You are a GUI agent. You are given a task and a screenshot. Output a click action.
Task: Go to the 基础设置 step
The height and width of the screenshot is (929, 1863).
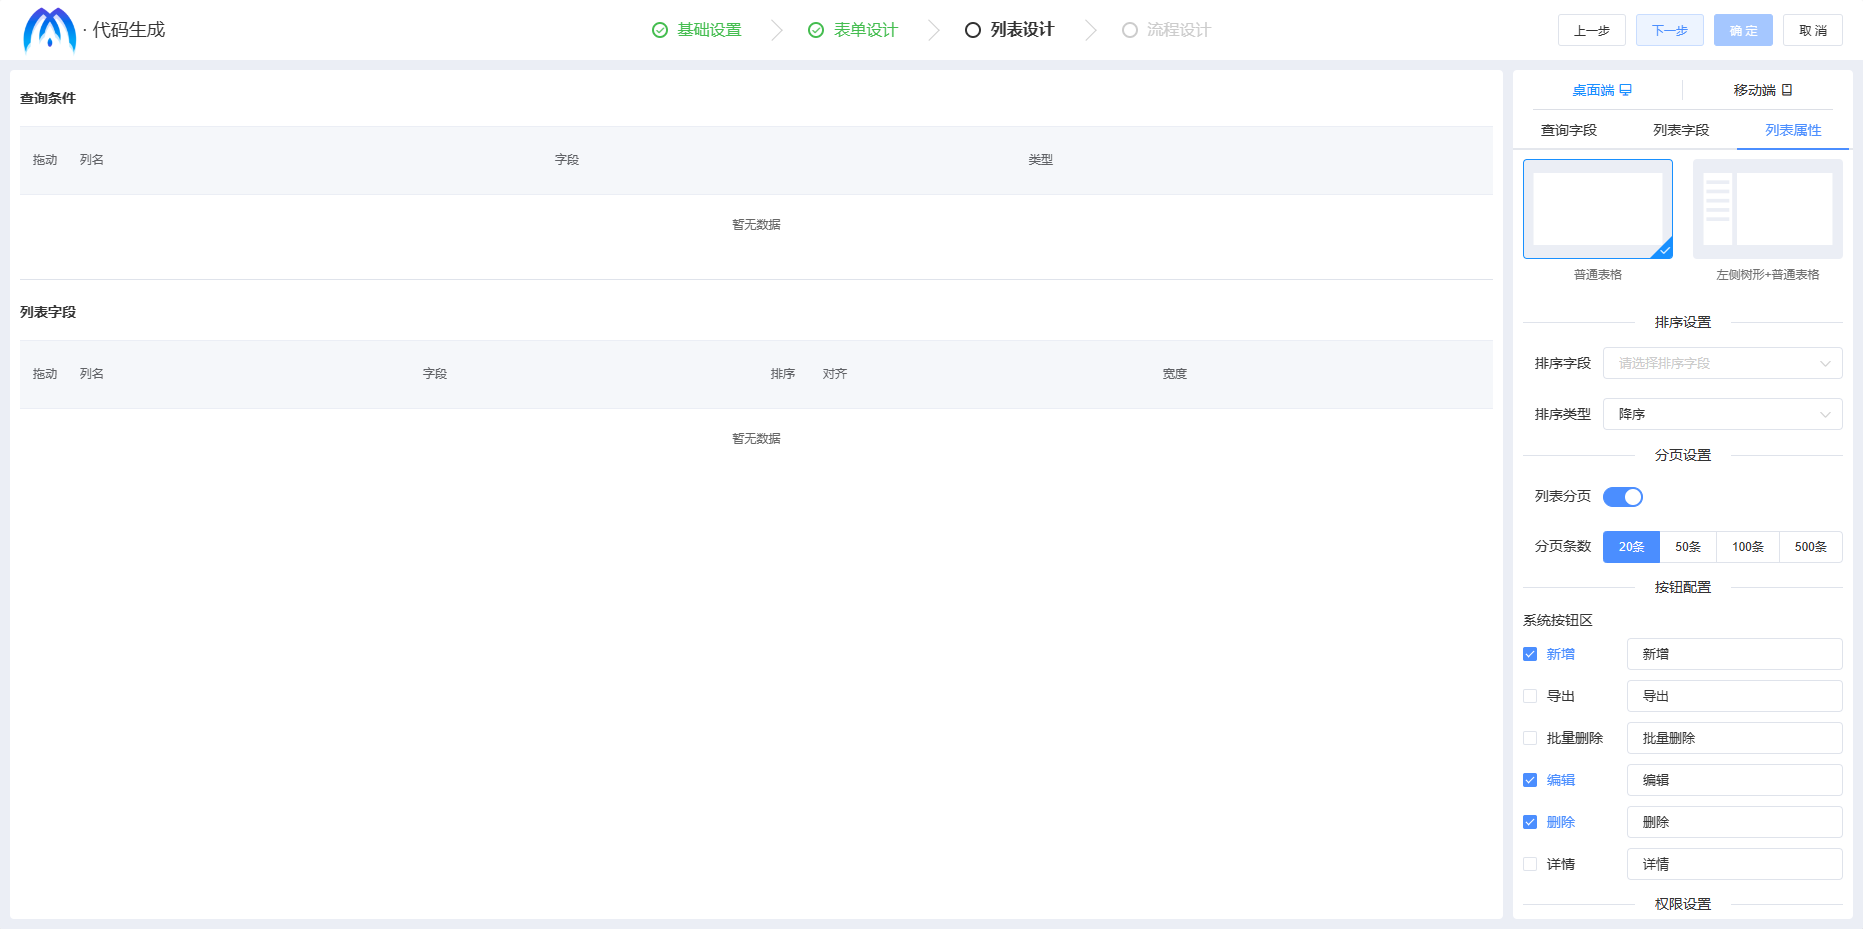709,30
